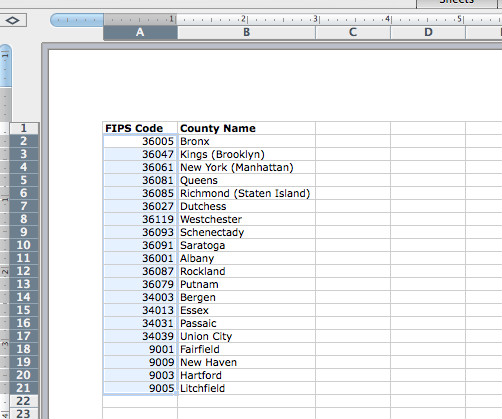Viewport: 502px width, 419px height.
Task: Click the County Name header cell
Action: [x=246, y=128]
